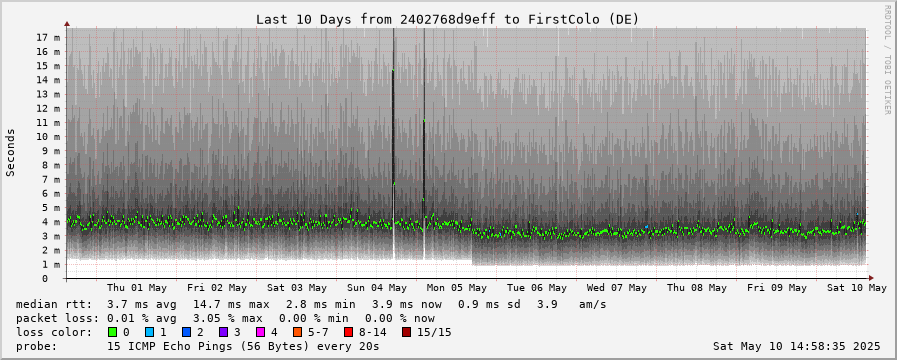Click the '1 m' y-axis tick label
This screenshot has height=360, width=897.
[51, 264]
